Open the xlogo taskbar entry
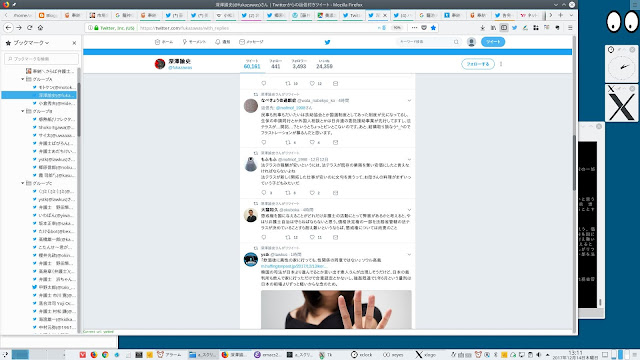 coord(426,355)
